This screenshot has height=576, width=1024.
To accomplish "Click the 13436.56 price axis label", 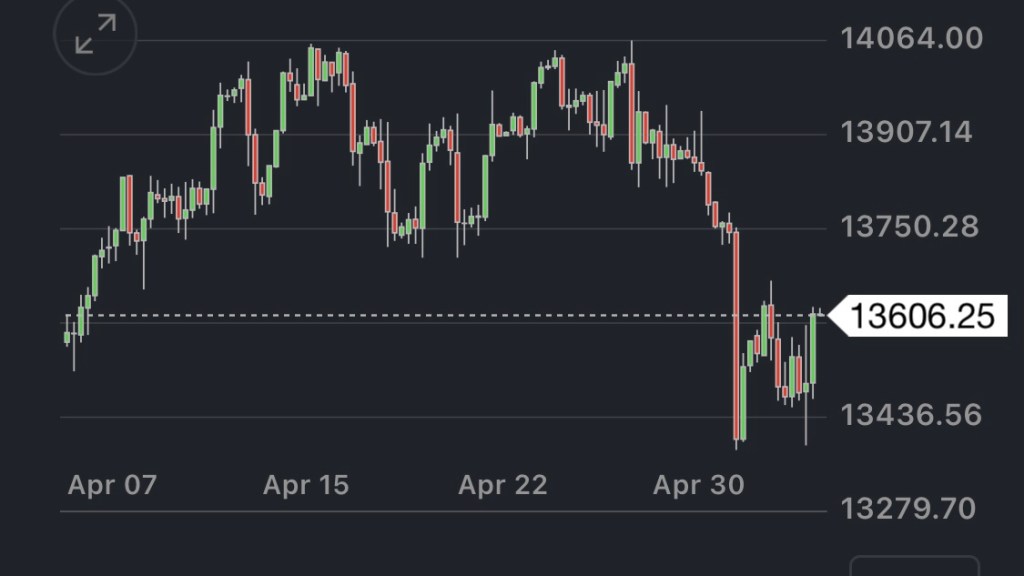I will 911,415.
